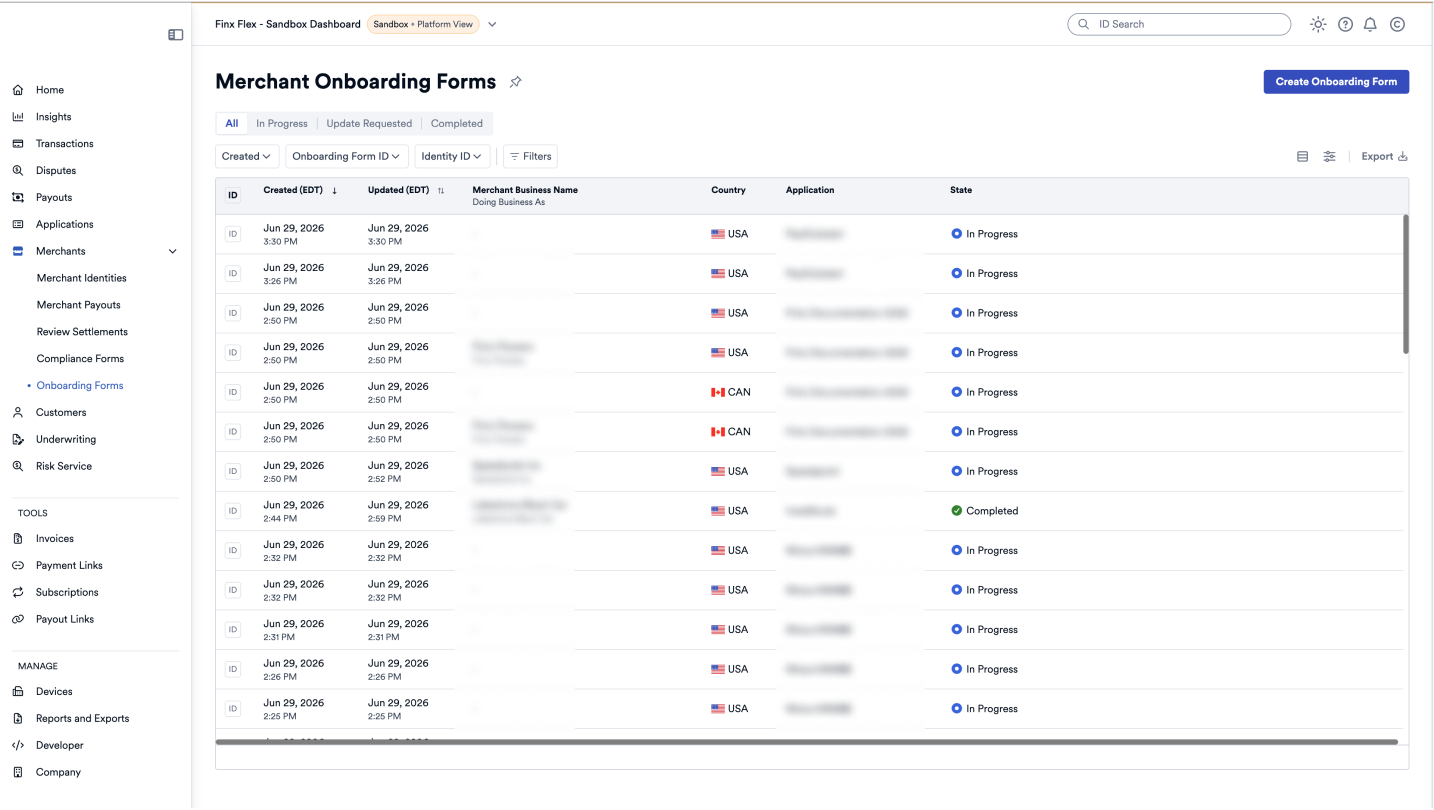Select Onboarding Forms submenu item

pos(80,386)
